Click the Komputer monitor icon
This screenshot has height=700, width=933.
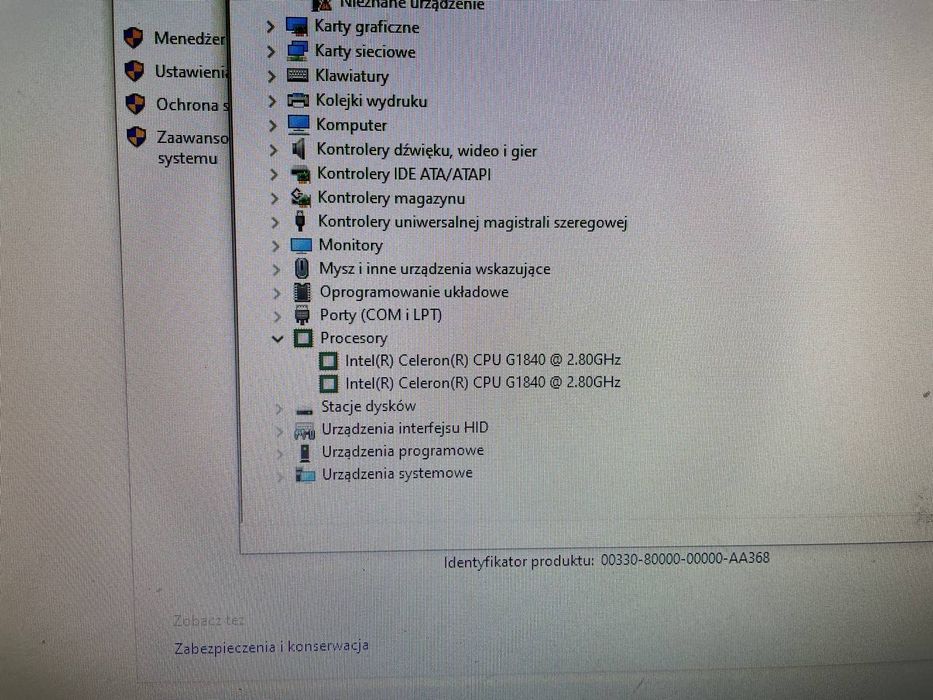coord(299,125)
